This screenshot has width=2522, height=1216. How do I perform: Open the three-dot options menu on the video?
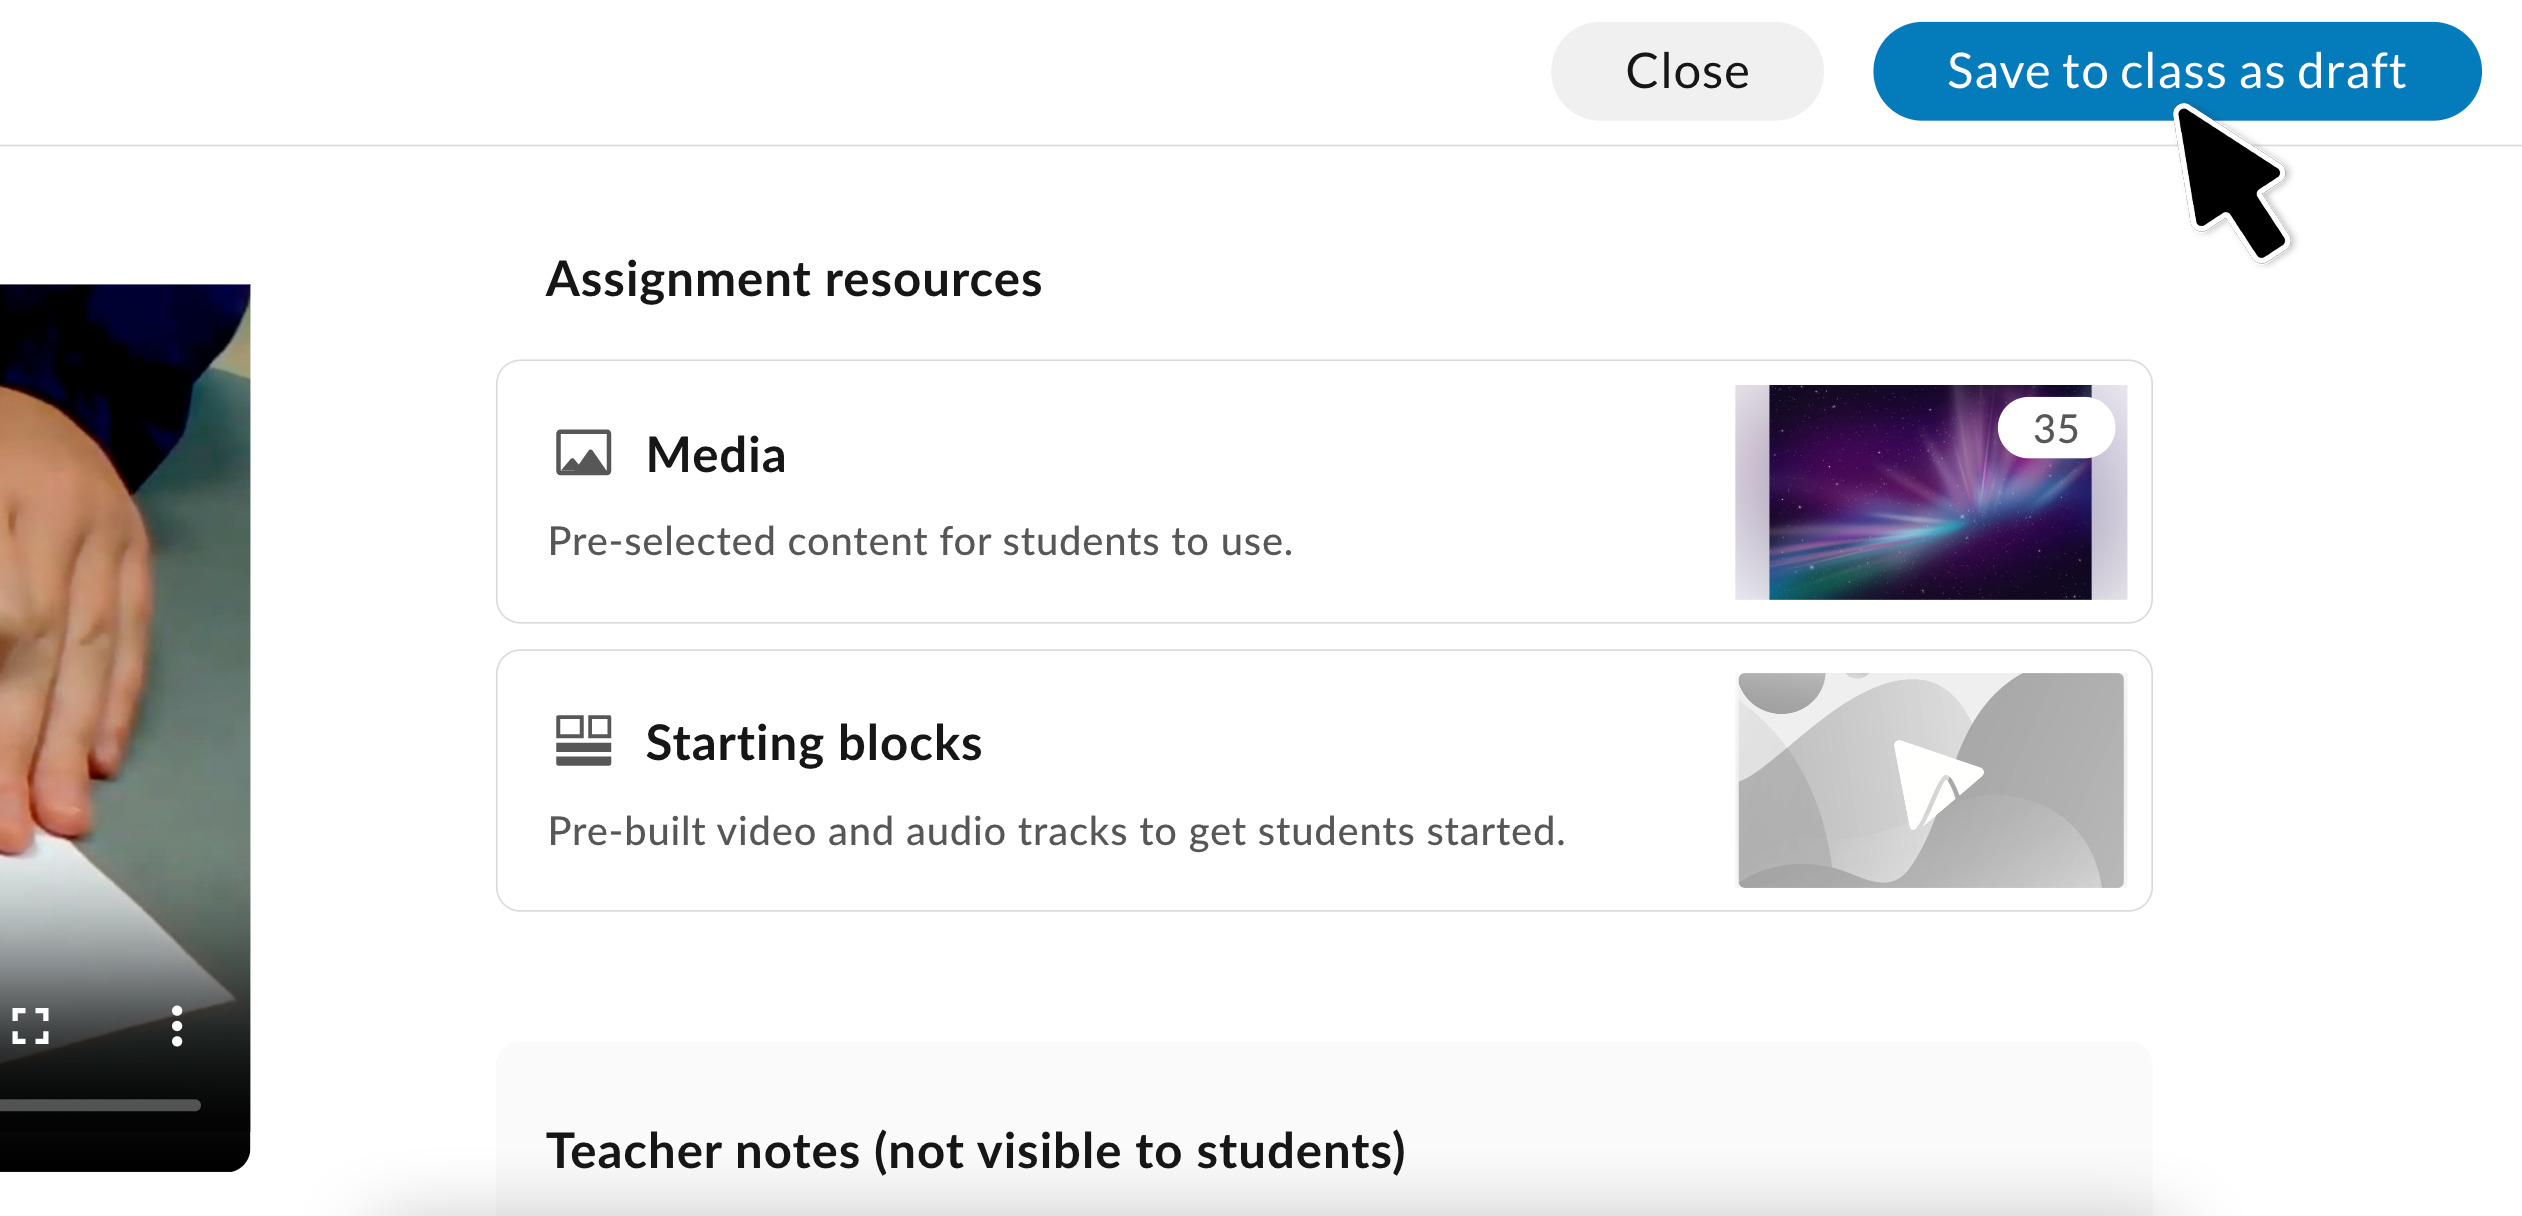point(177,1026)
